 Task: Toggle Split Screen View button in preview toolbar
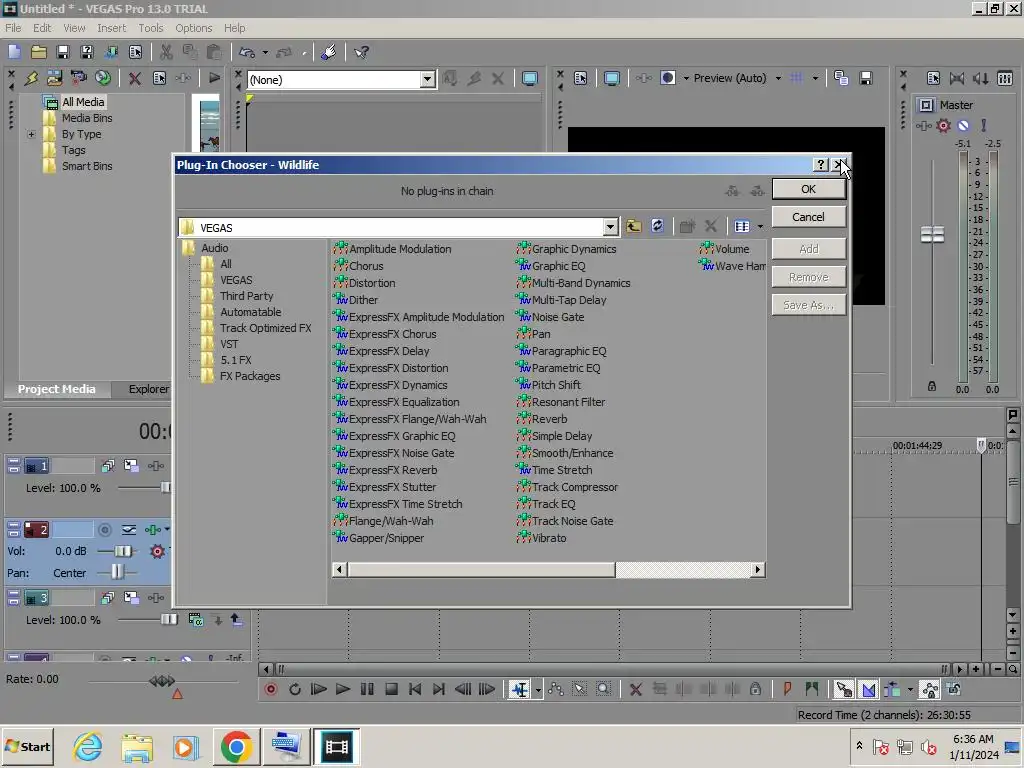coord(668,78)
